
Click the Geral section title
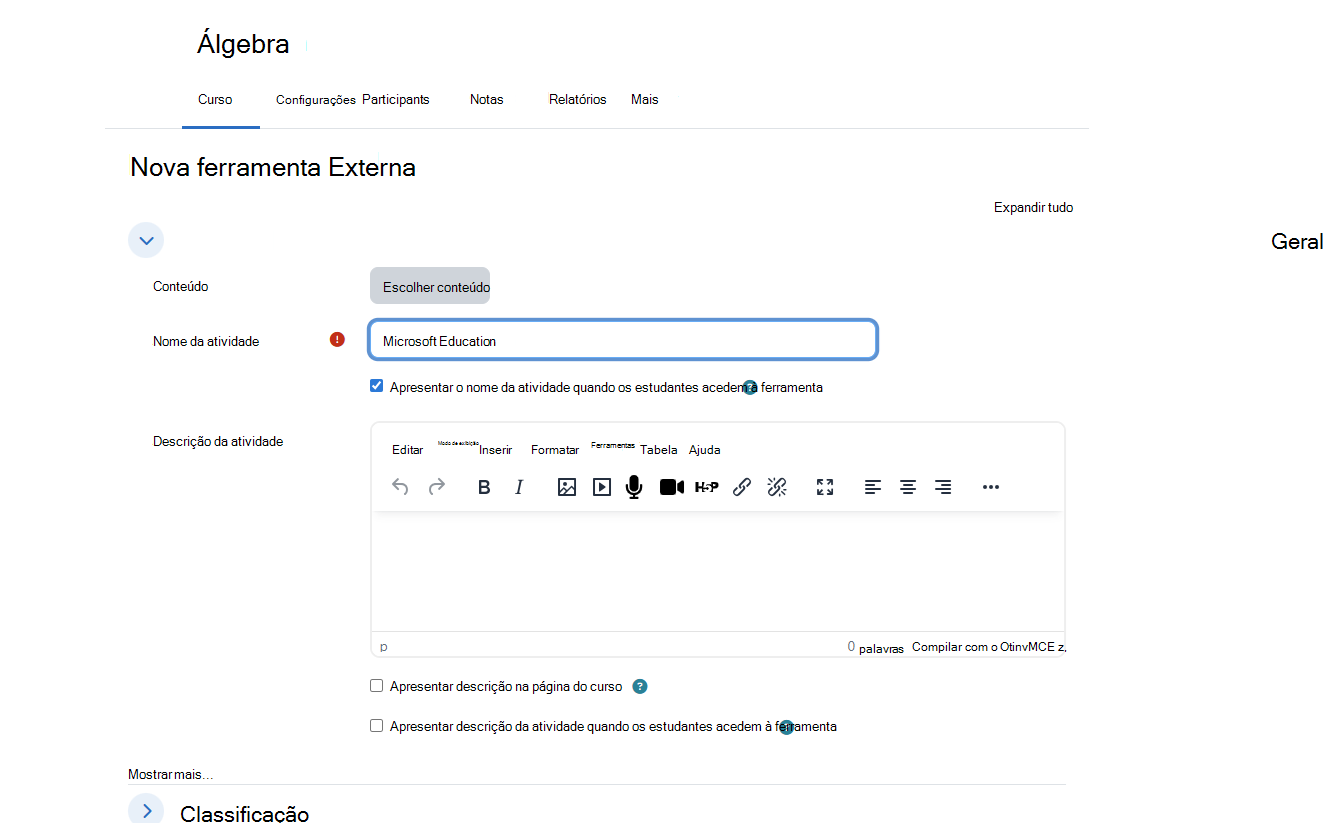click(1297, 242)
